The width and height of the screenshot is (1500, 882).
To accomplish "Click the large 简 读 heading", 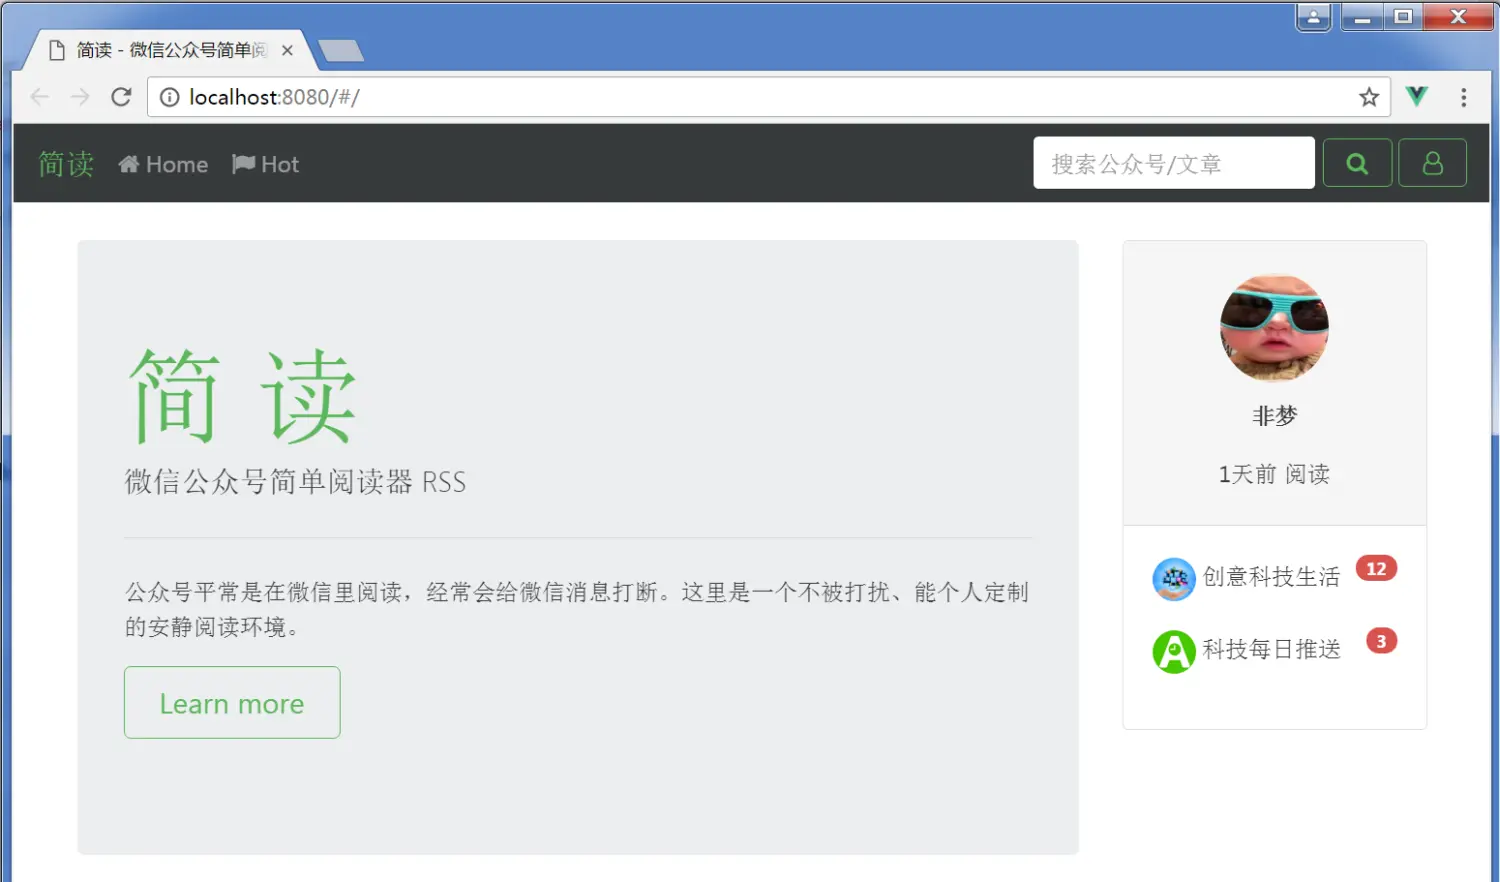I will coord(242,397).
